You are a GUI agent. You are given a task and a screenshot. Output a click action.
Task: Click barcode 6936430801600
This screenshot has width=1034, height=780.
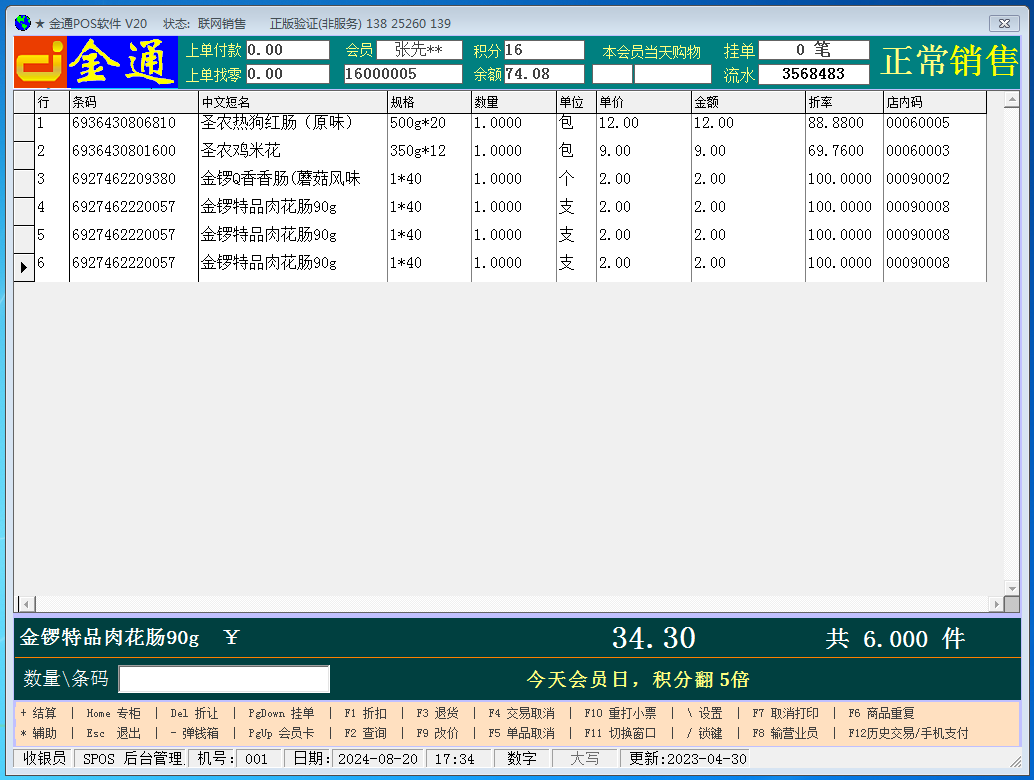tap(124, 150)
